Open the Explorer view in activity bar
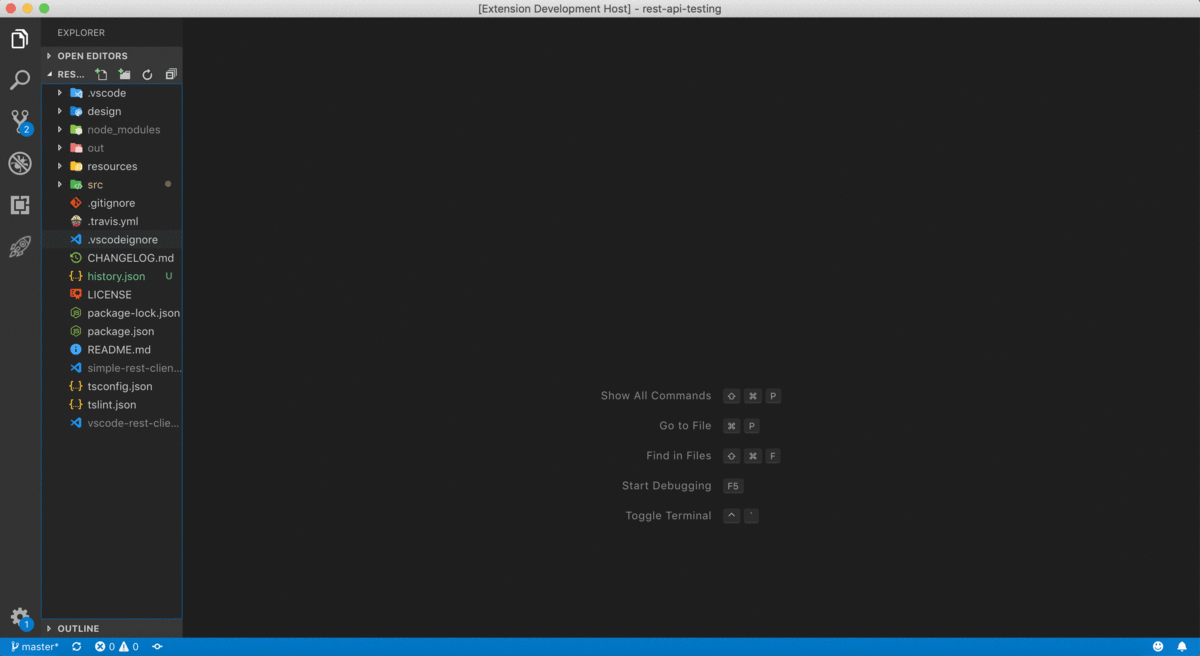This screenshot has width=1200, height=656. point(19,39)
